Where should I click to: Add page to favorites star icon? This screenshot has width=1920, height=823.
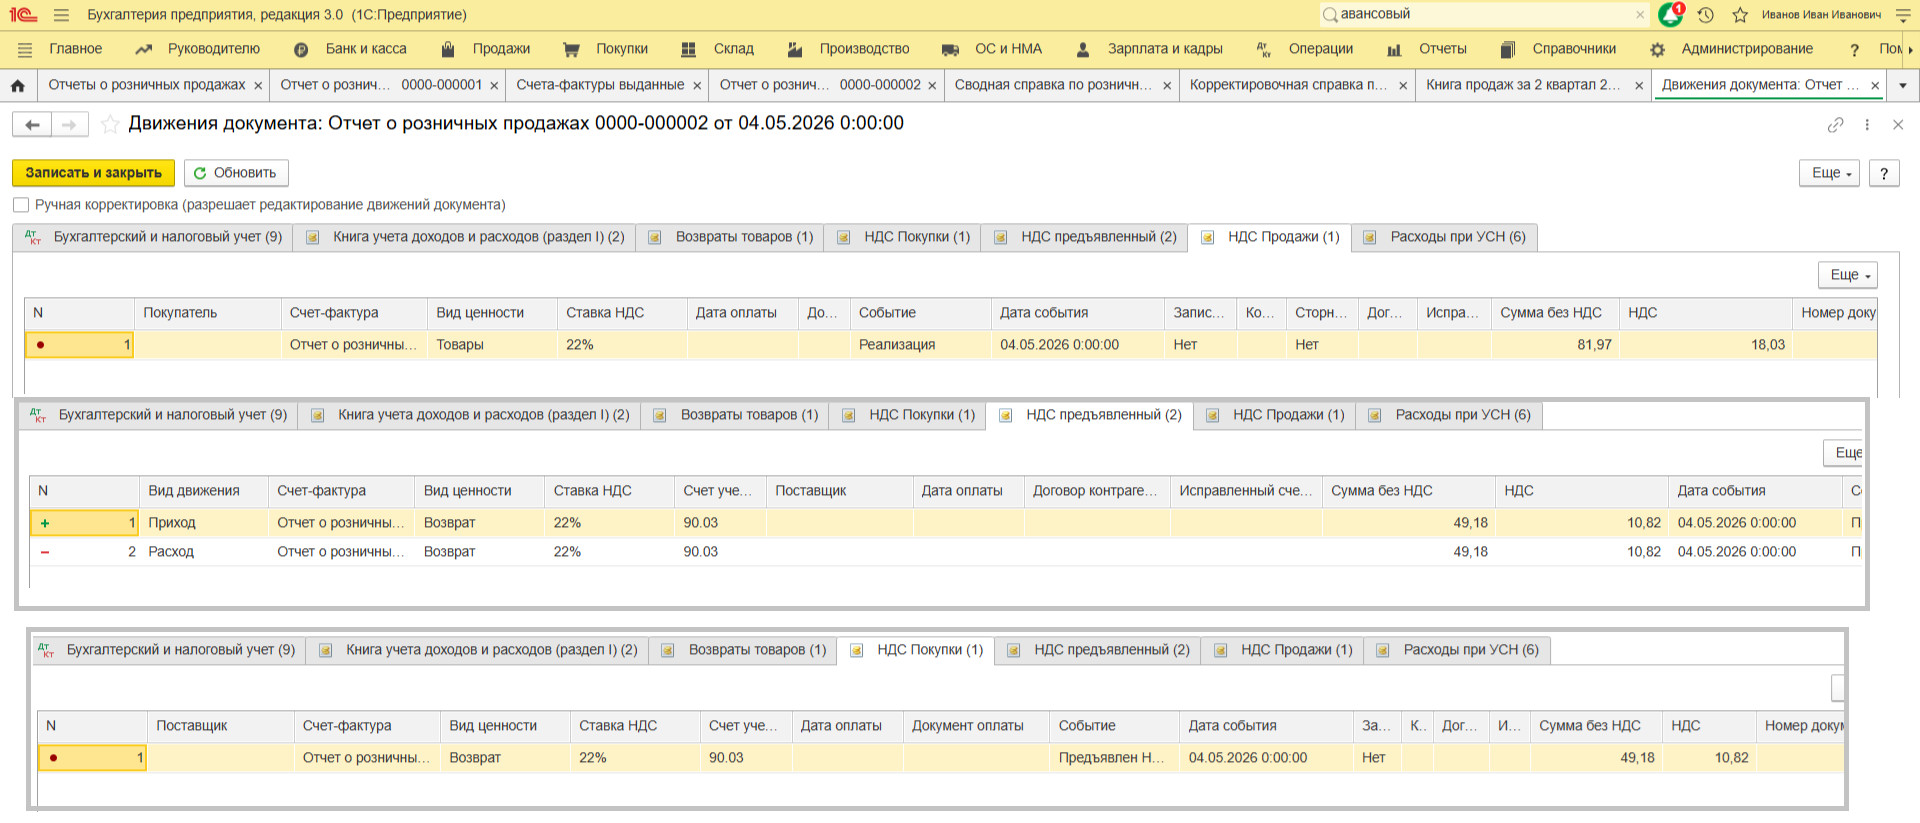click(x=110, y=124)
